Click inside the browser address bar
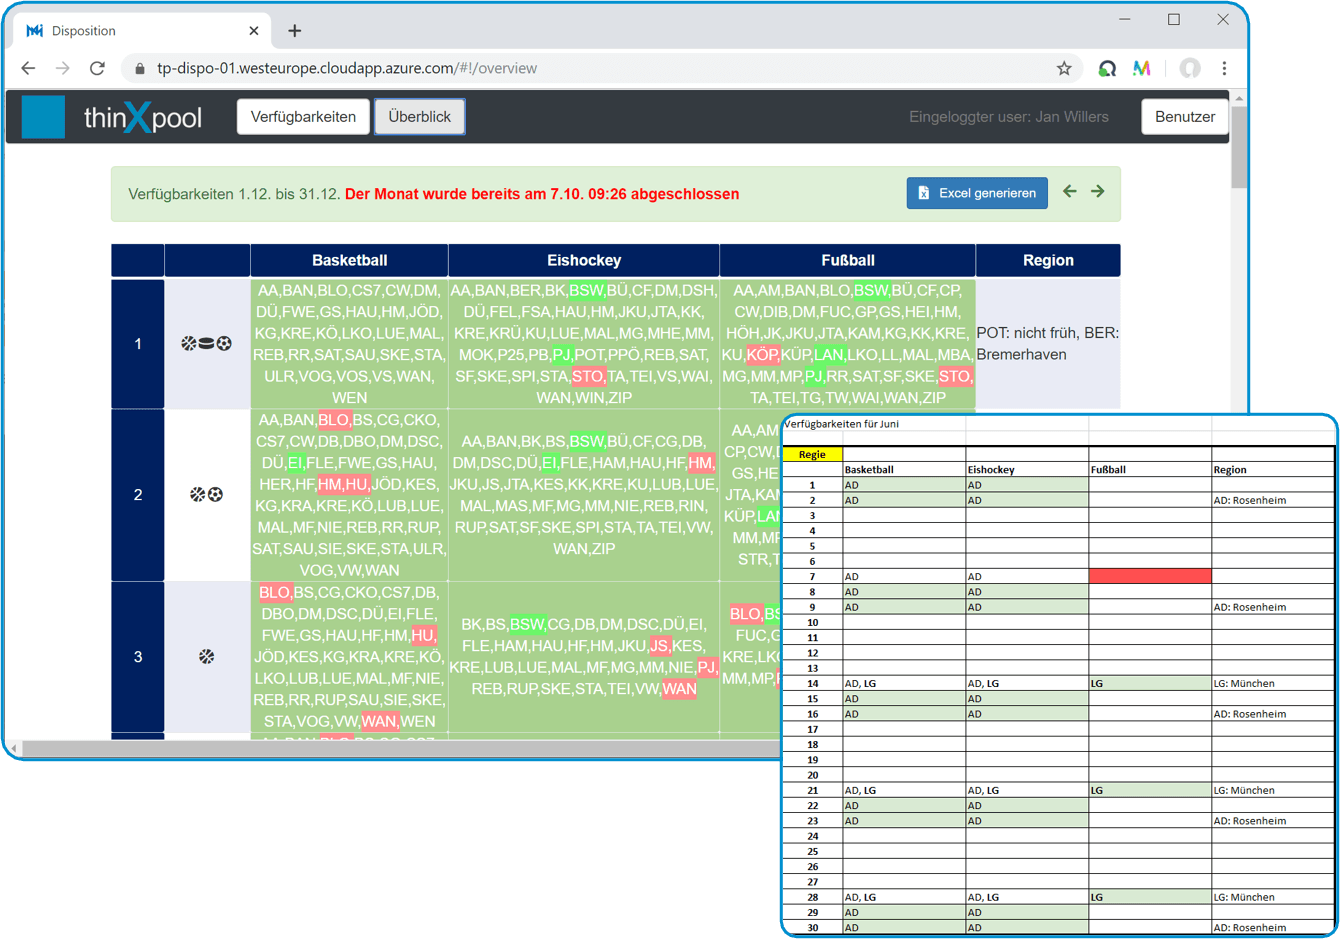The image size is (1340, 939). point(400,68)
